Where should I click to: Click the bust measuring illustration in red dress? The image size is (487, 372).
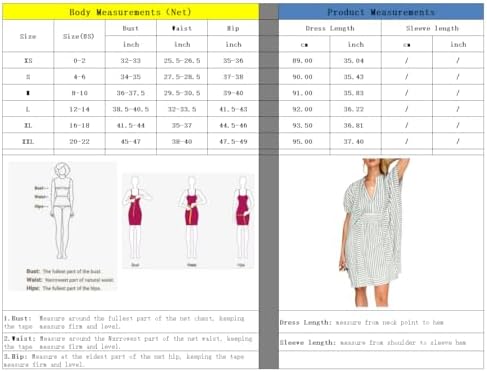(136, 221)
